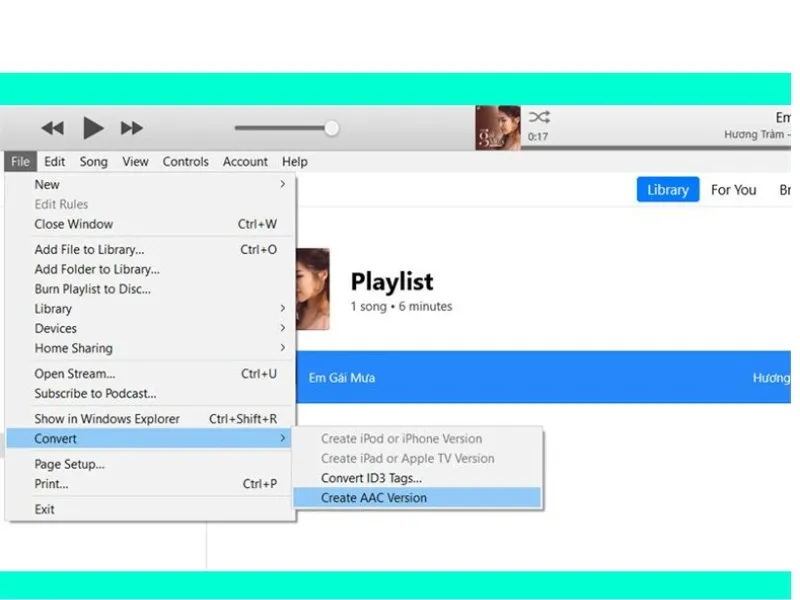Choose Show in Windows Explorer
This screenshot has width=800, height=600.
click(149, 419)
